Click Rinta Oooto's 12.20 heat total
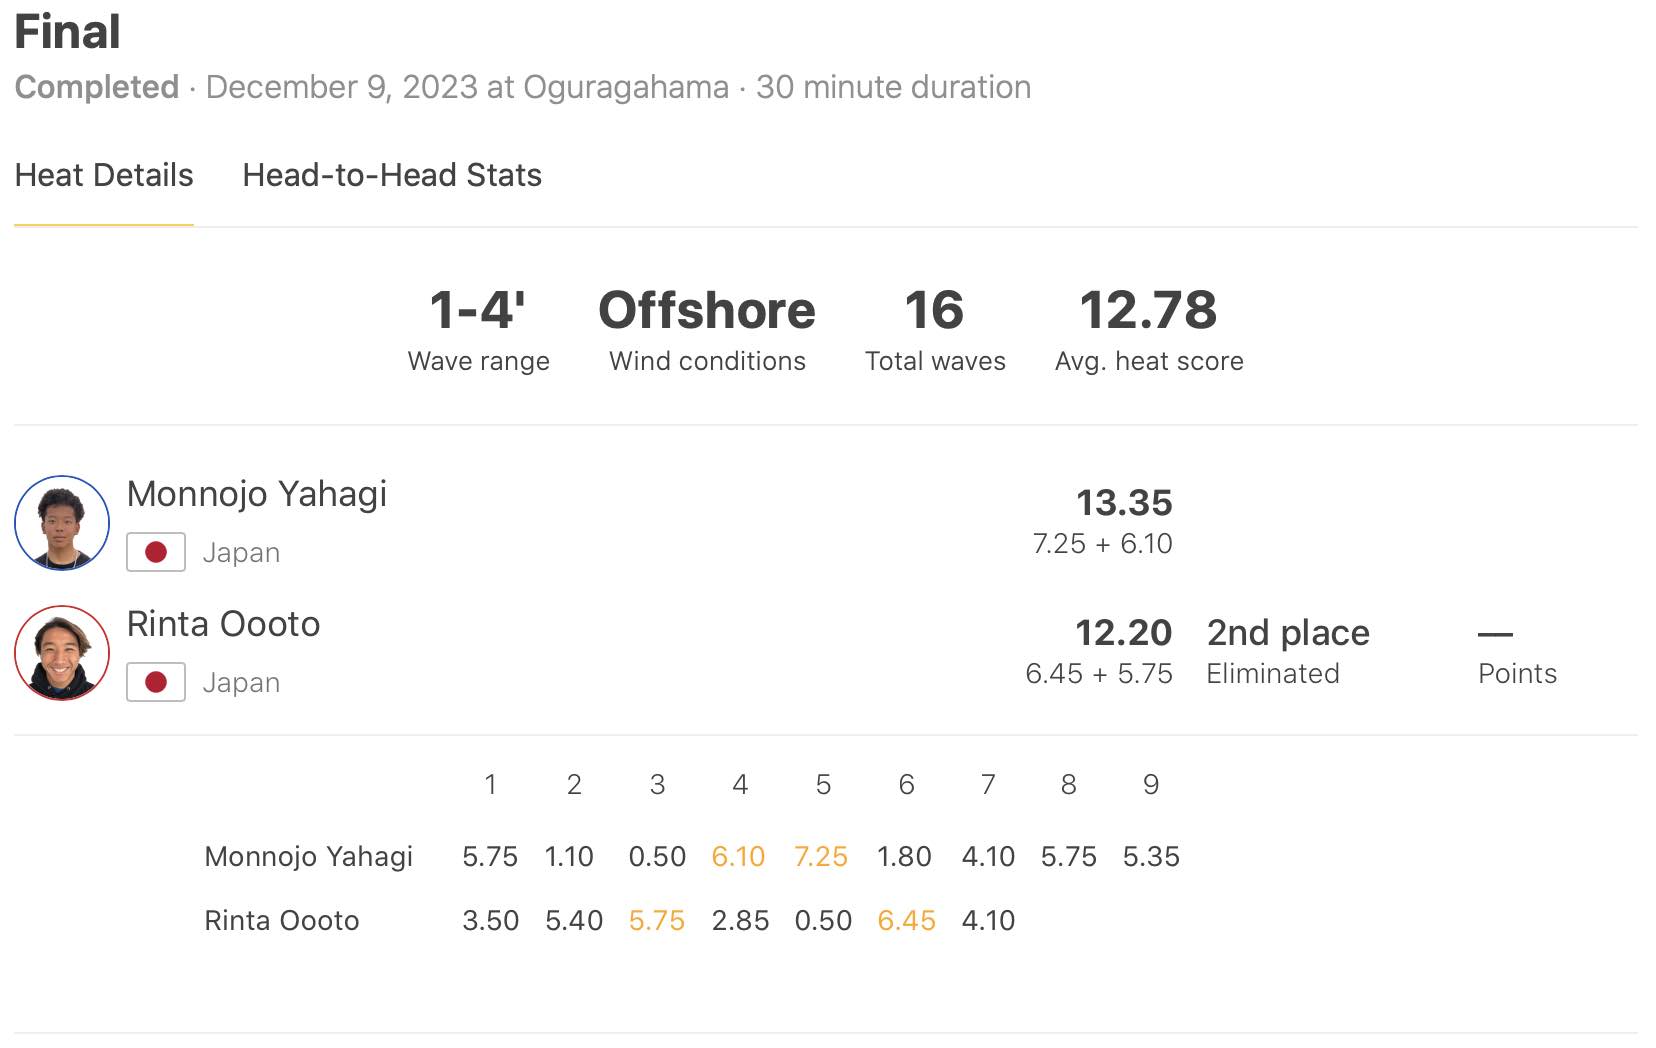Viewport: 1656px width, 1048px height. click(x=1123, y=633)
